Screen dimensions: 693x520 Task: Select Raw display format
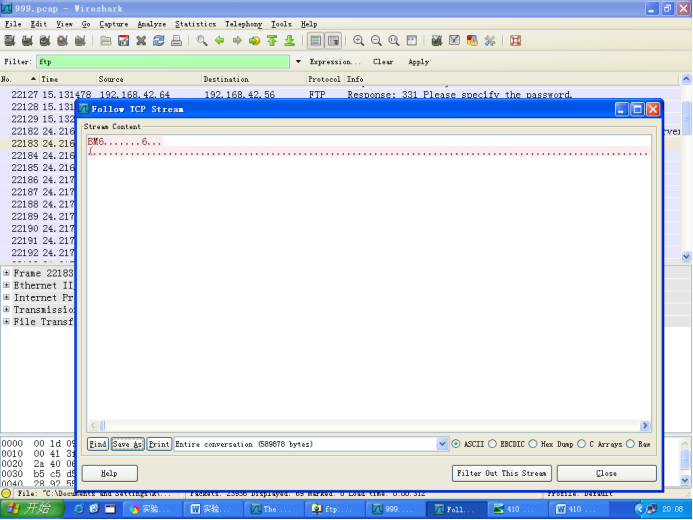tap(630, 444)
